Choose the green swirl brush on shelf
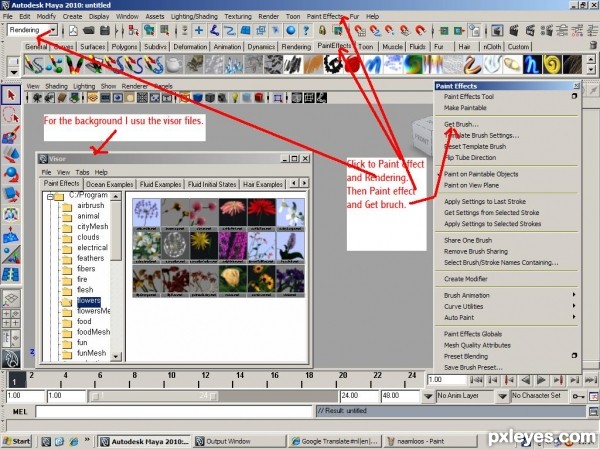Screen dimensions: 600x450 click(x=413, y=64)
